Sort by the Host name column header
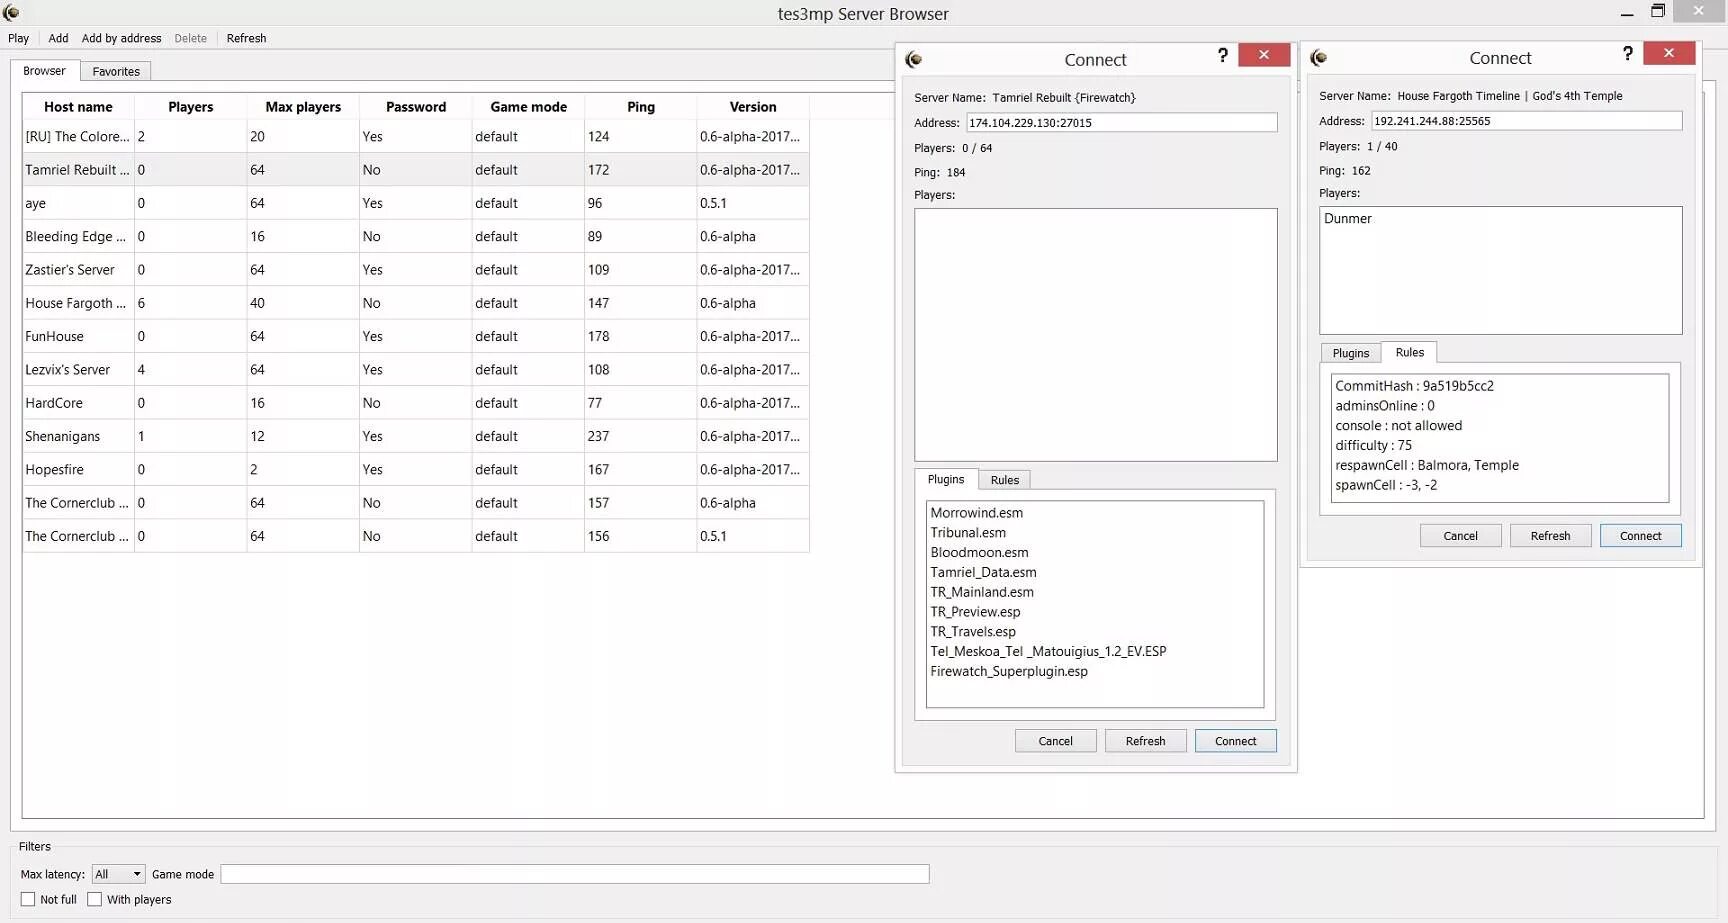Screen dimensions: 1728x923 (78, 107)
